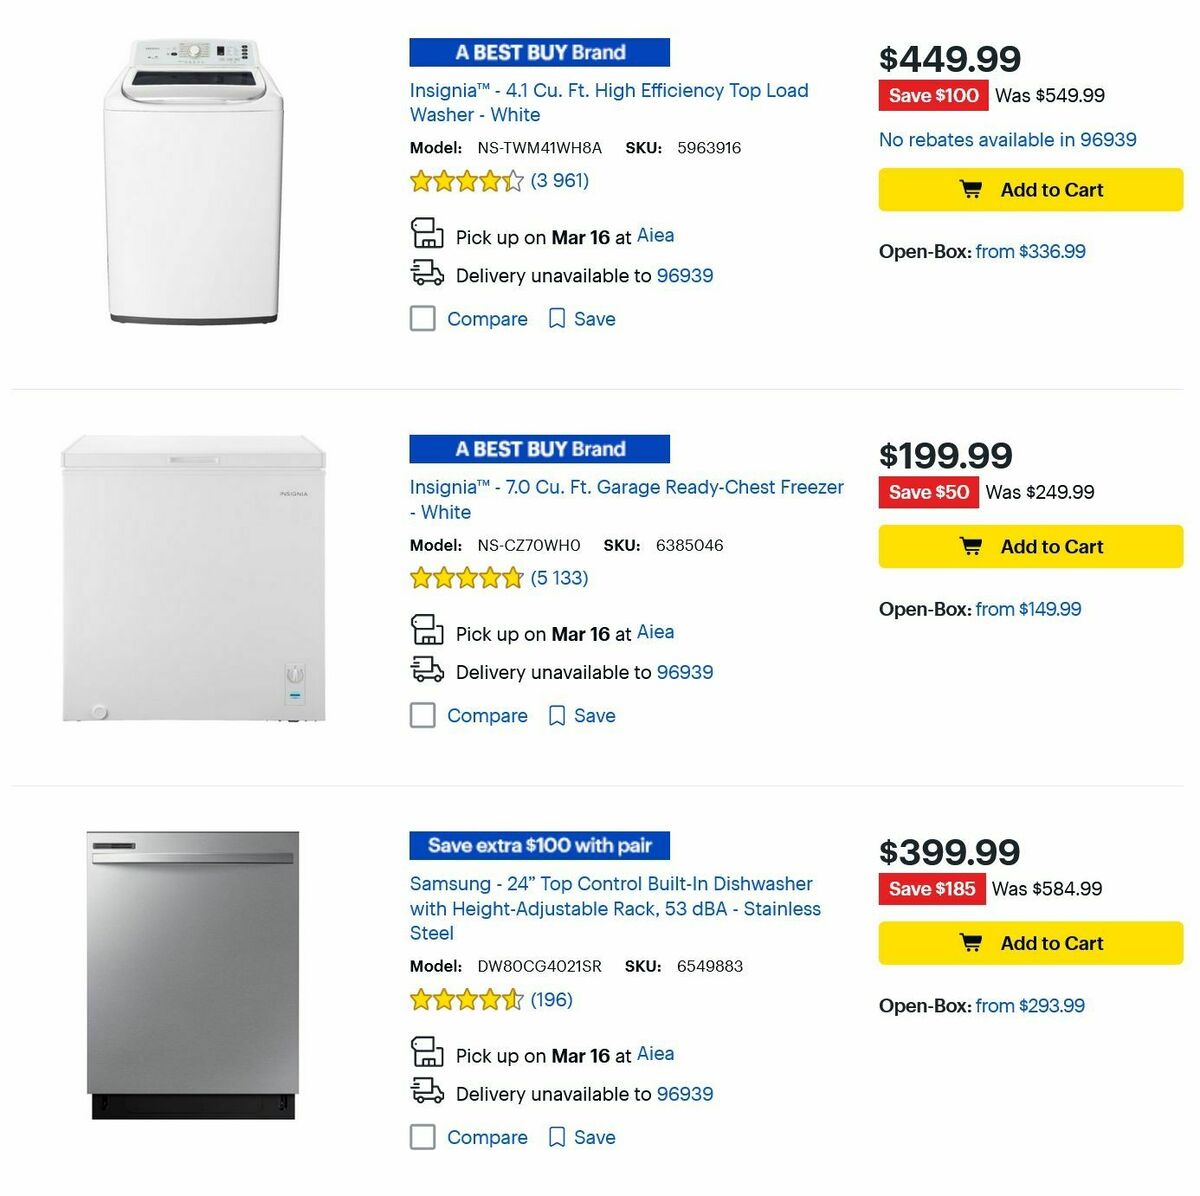Click the Save $185 red price badge
Image resolution: width=1200 pixels, height=1196 pixels.
coord(931,888)
